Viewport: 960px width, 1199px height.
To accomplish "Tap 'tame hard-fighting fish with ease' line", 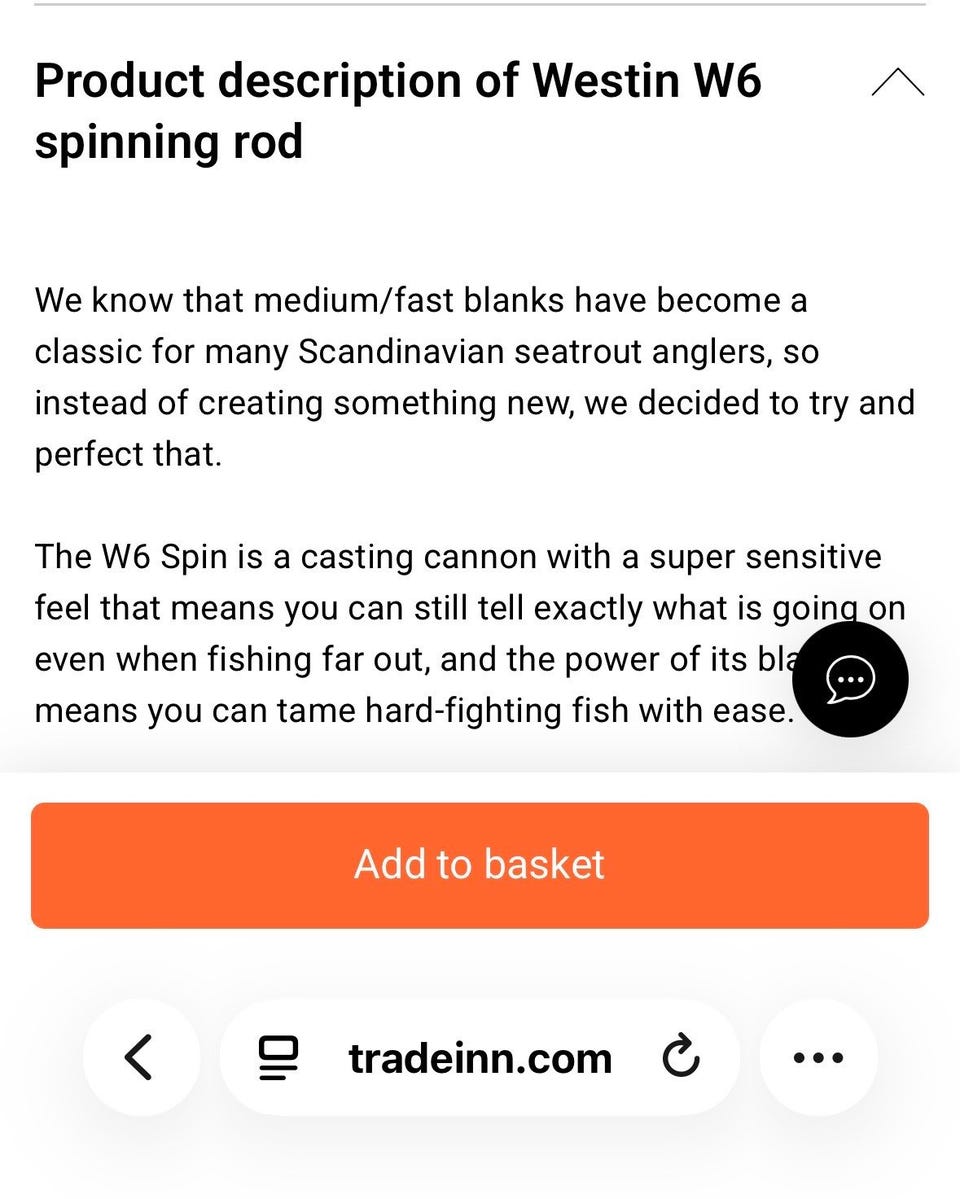I will coord(413,711).
